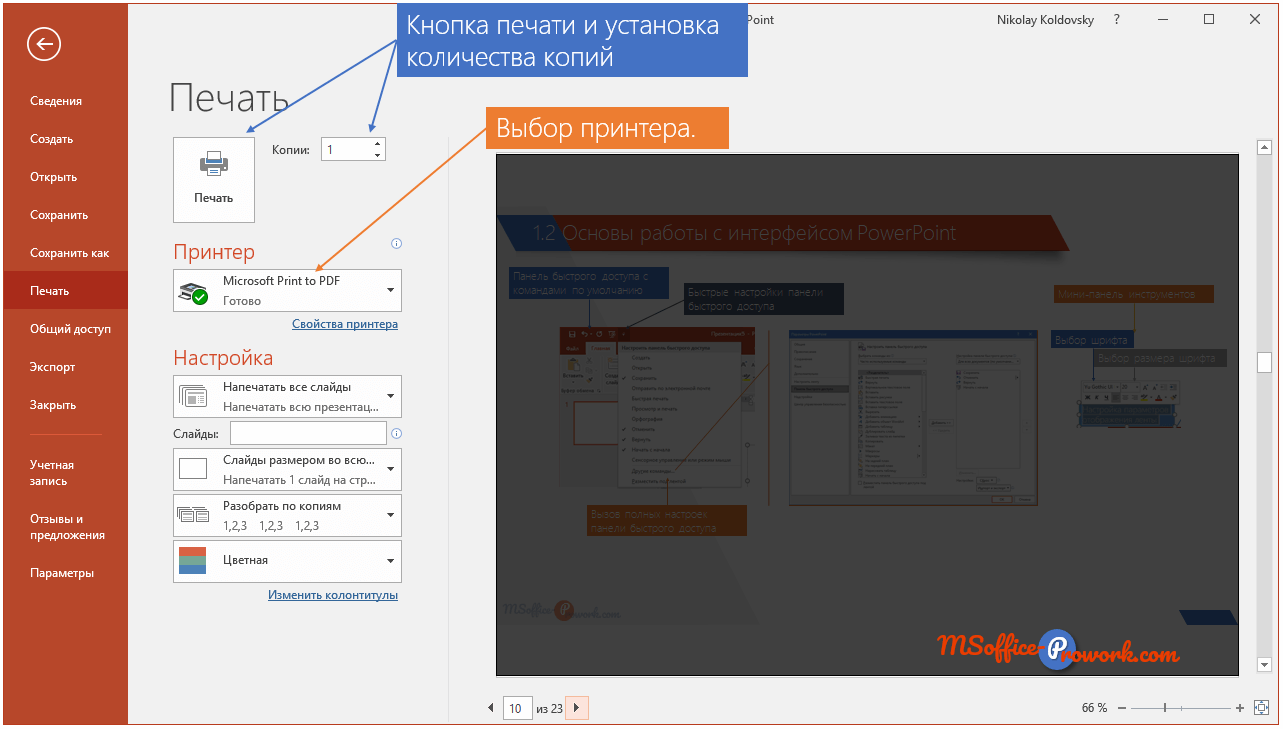Minimize the PowerPoint window
1283x729 pixels.
click(1163, 19)
